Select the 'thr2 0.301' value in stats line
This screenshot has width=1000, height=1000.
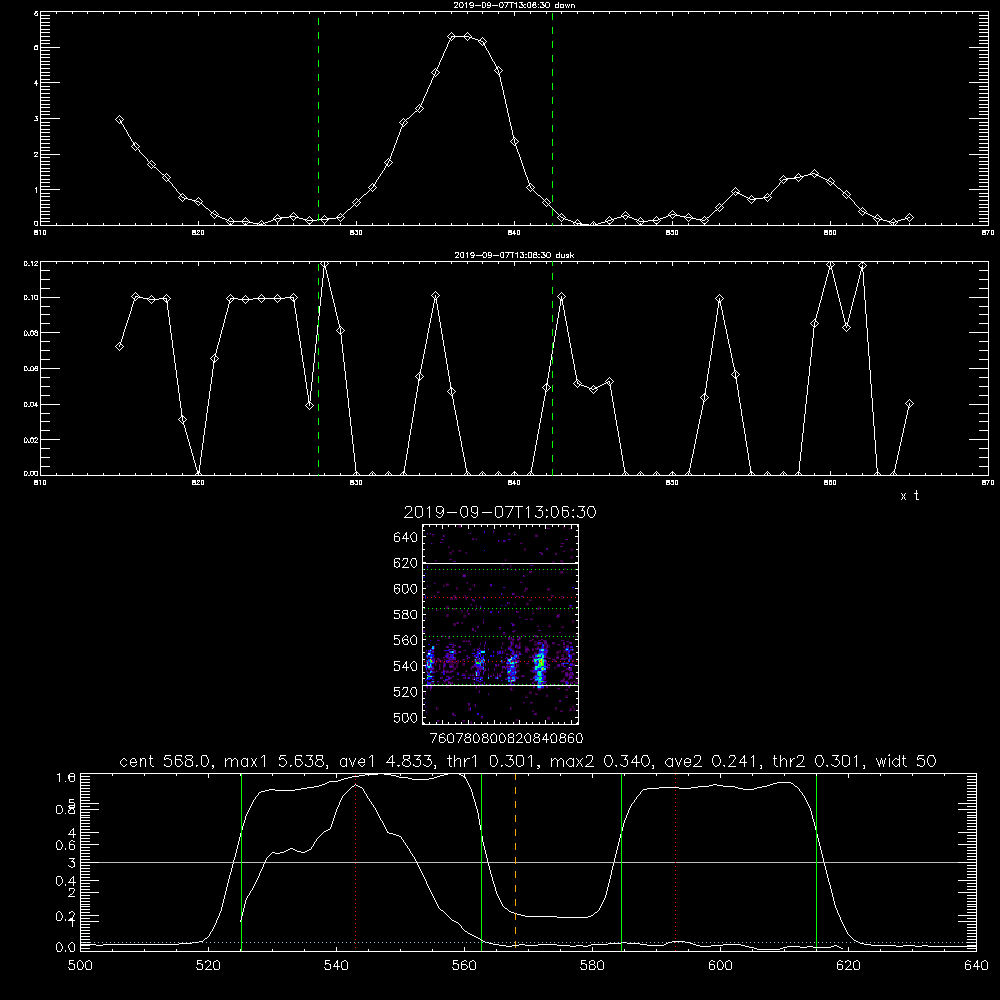814,761
